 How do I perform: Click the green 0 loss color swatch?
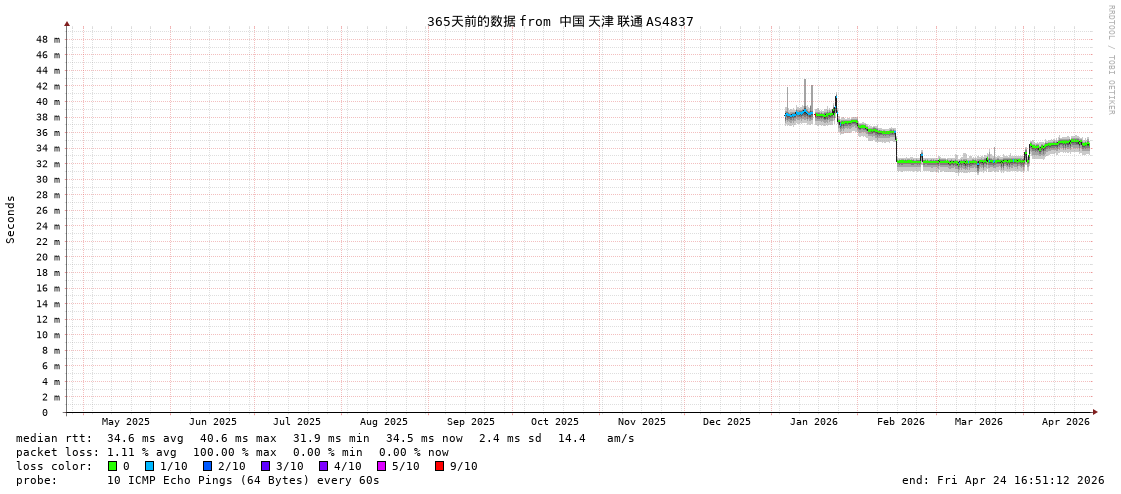click(113, 466)
